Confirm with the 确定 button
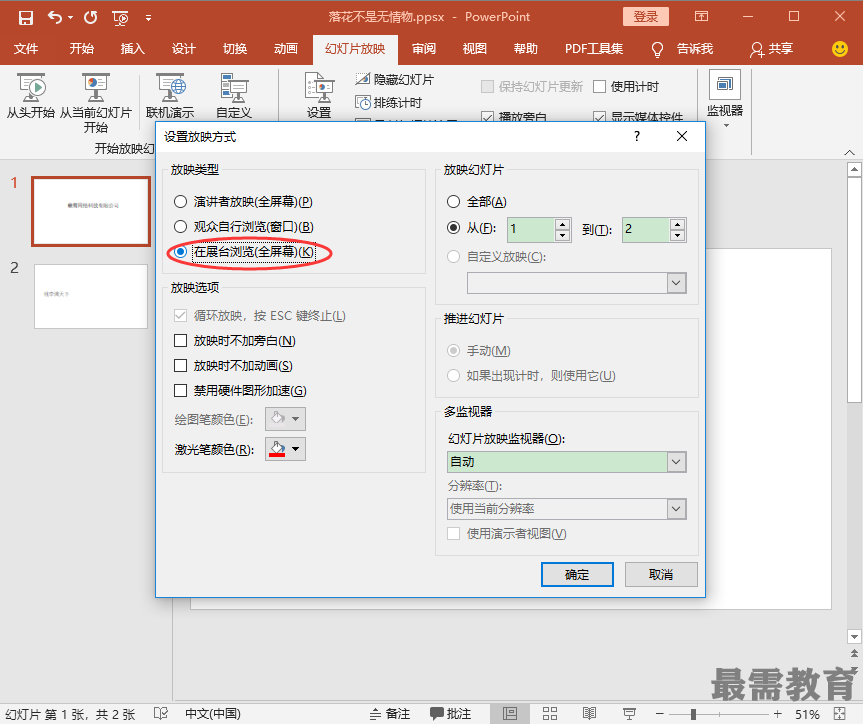The width and height of the screenshot is (863, 724). pos(577,574)
